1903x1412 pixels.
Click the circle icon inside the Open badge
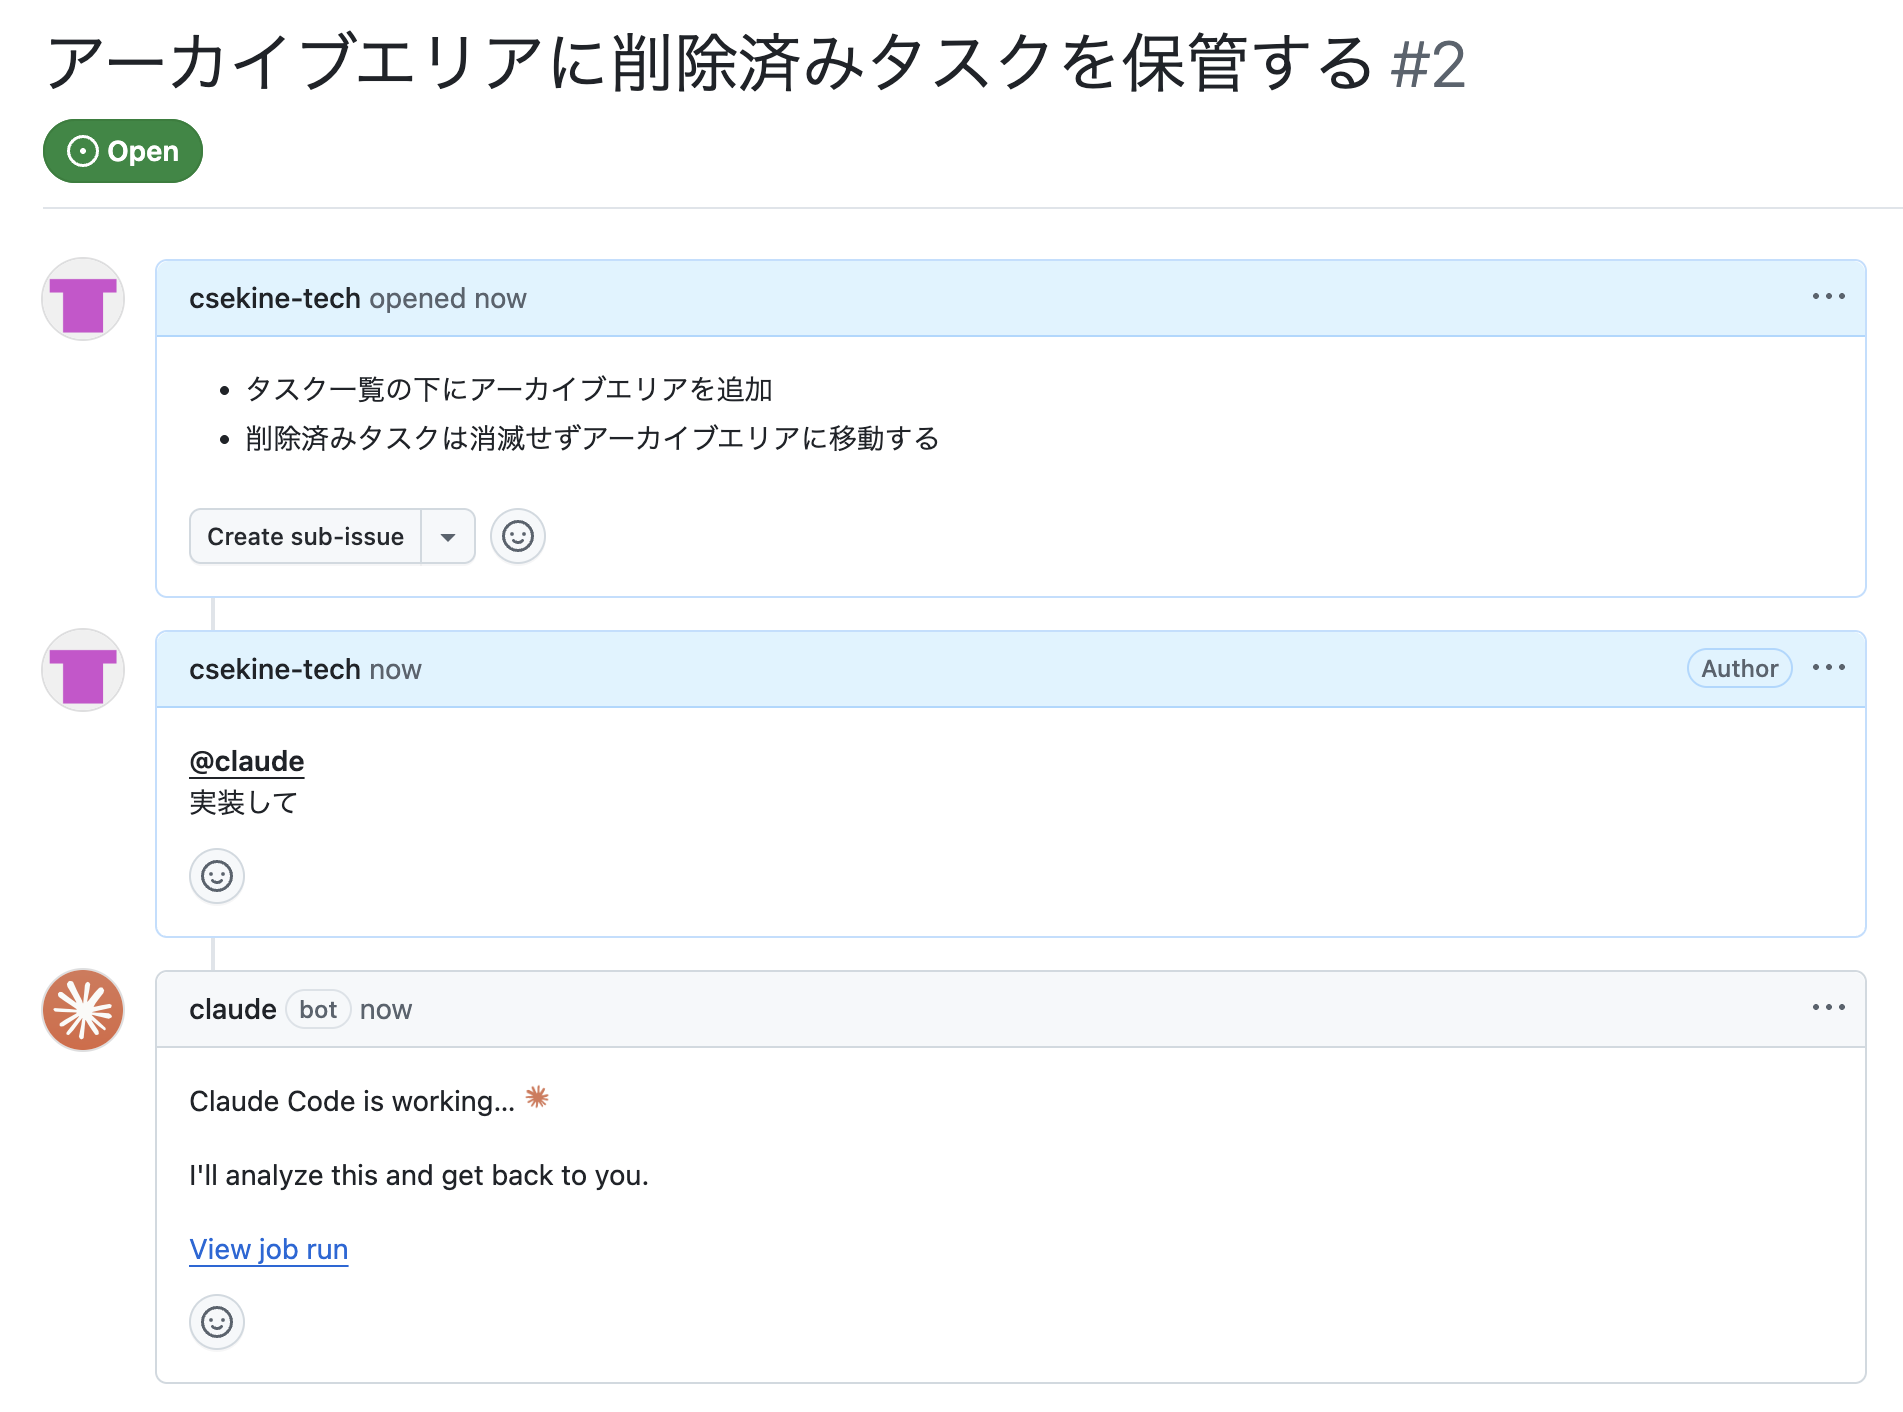83,151
